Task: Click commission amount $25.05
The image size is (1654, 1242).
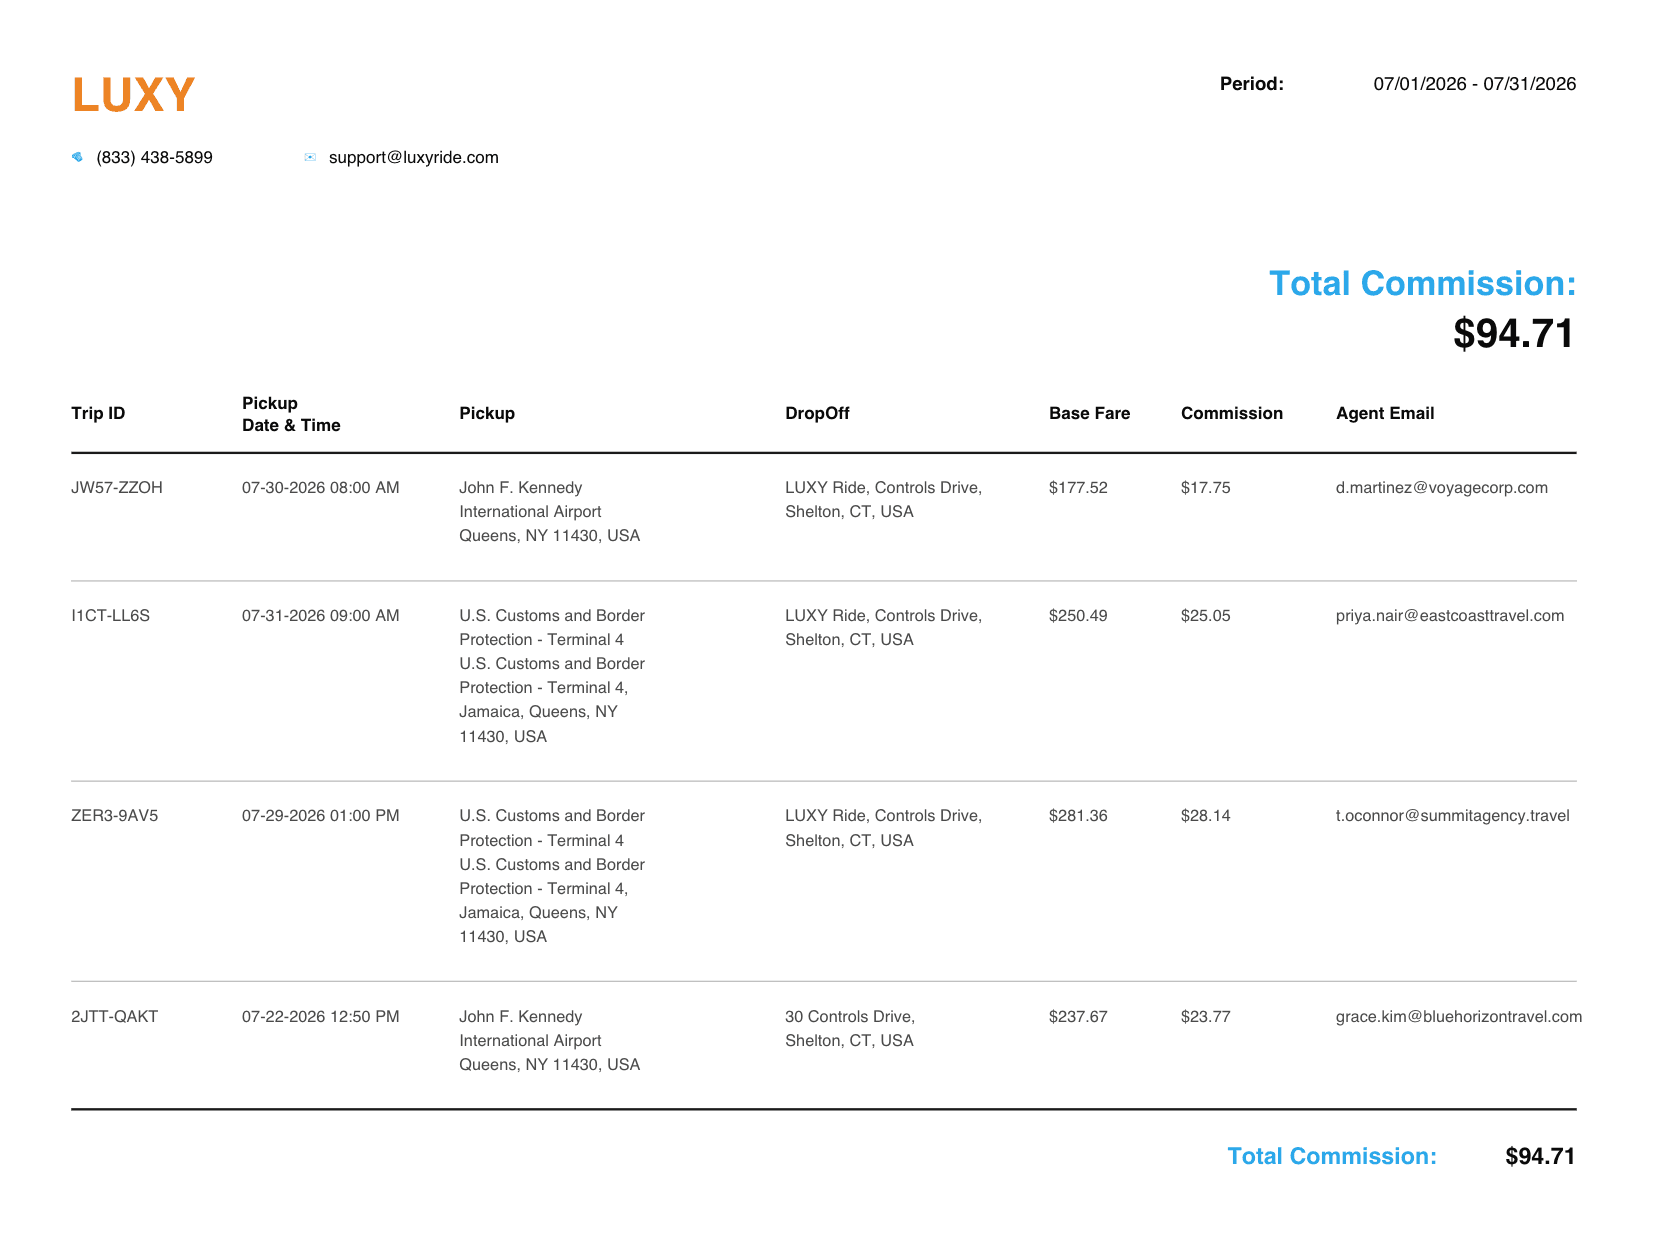Action: tap(1205, 615)
